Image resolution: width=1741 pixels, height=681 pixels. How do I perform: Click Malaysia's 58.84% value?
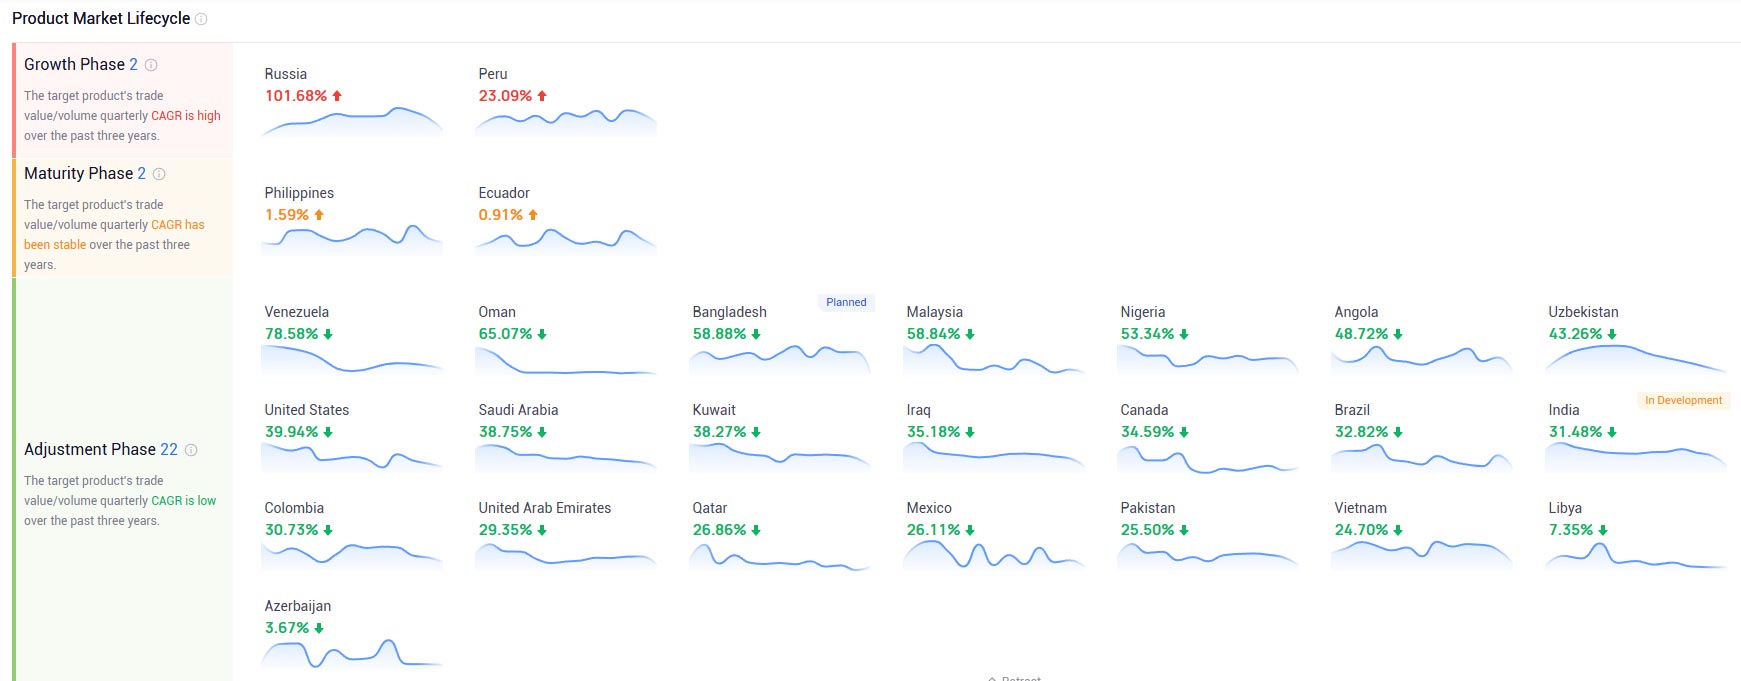pyautogui.click(x=933, y=334)
